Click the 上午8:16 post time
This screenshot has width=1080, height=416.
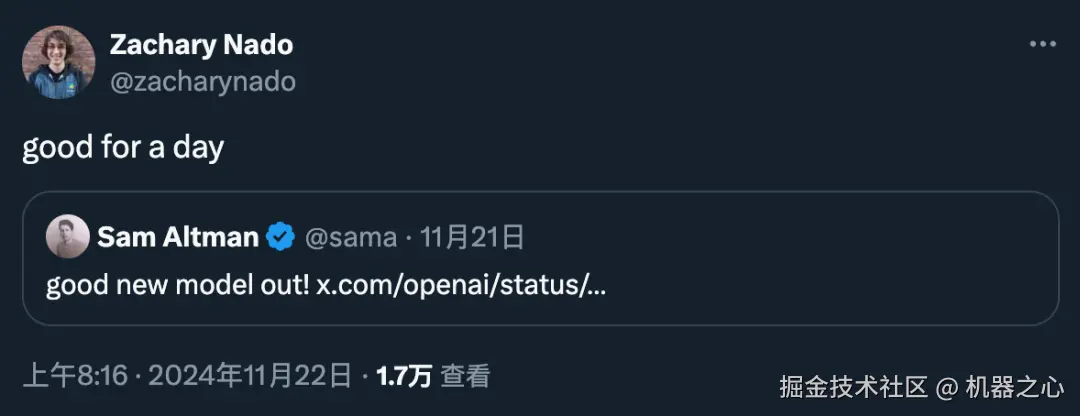76,376
